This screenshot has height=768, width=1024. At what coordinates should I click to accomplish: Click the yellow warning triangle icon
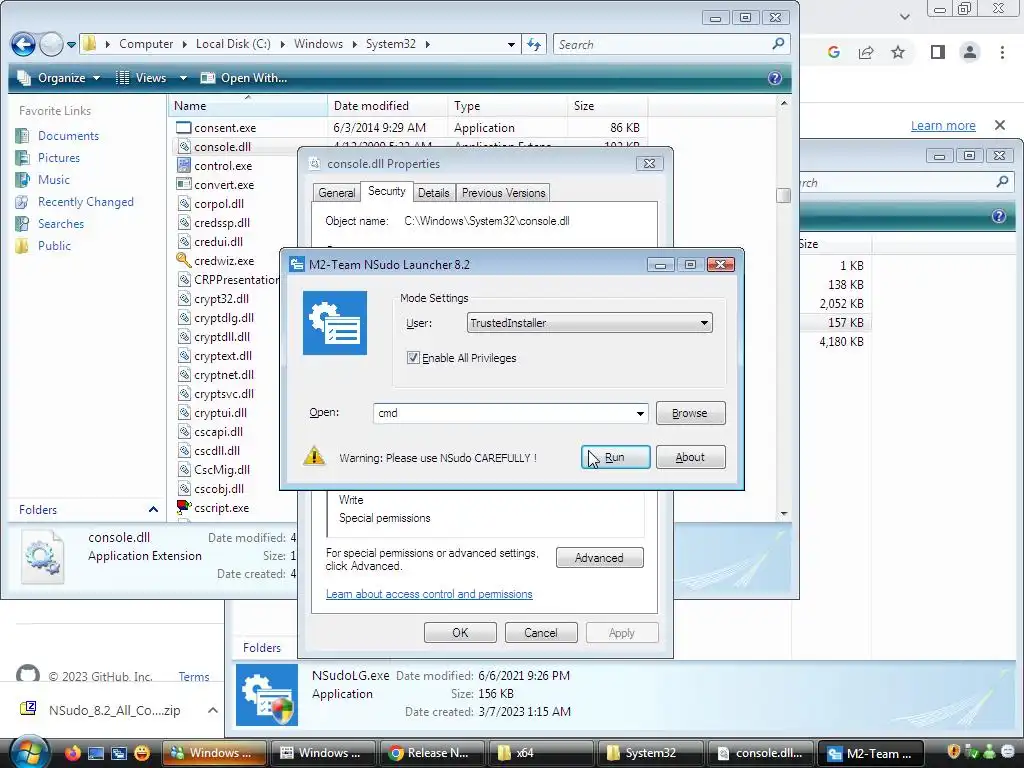coord(314,456)
